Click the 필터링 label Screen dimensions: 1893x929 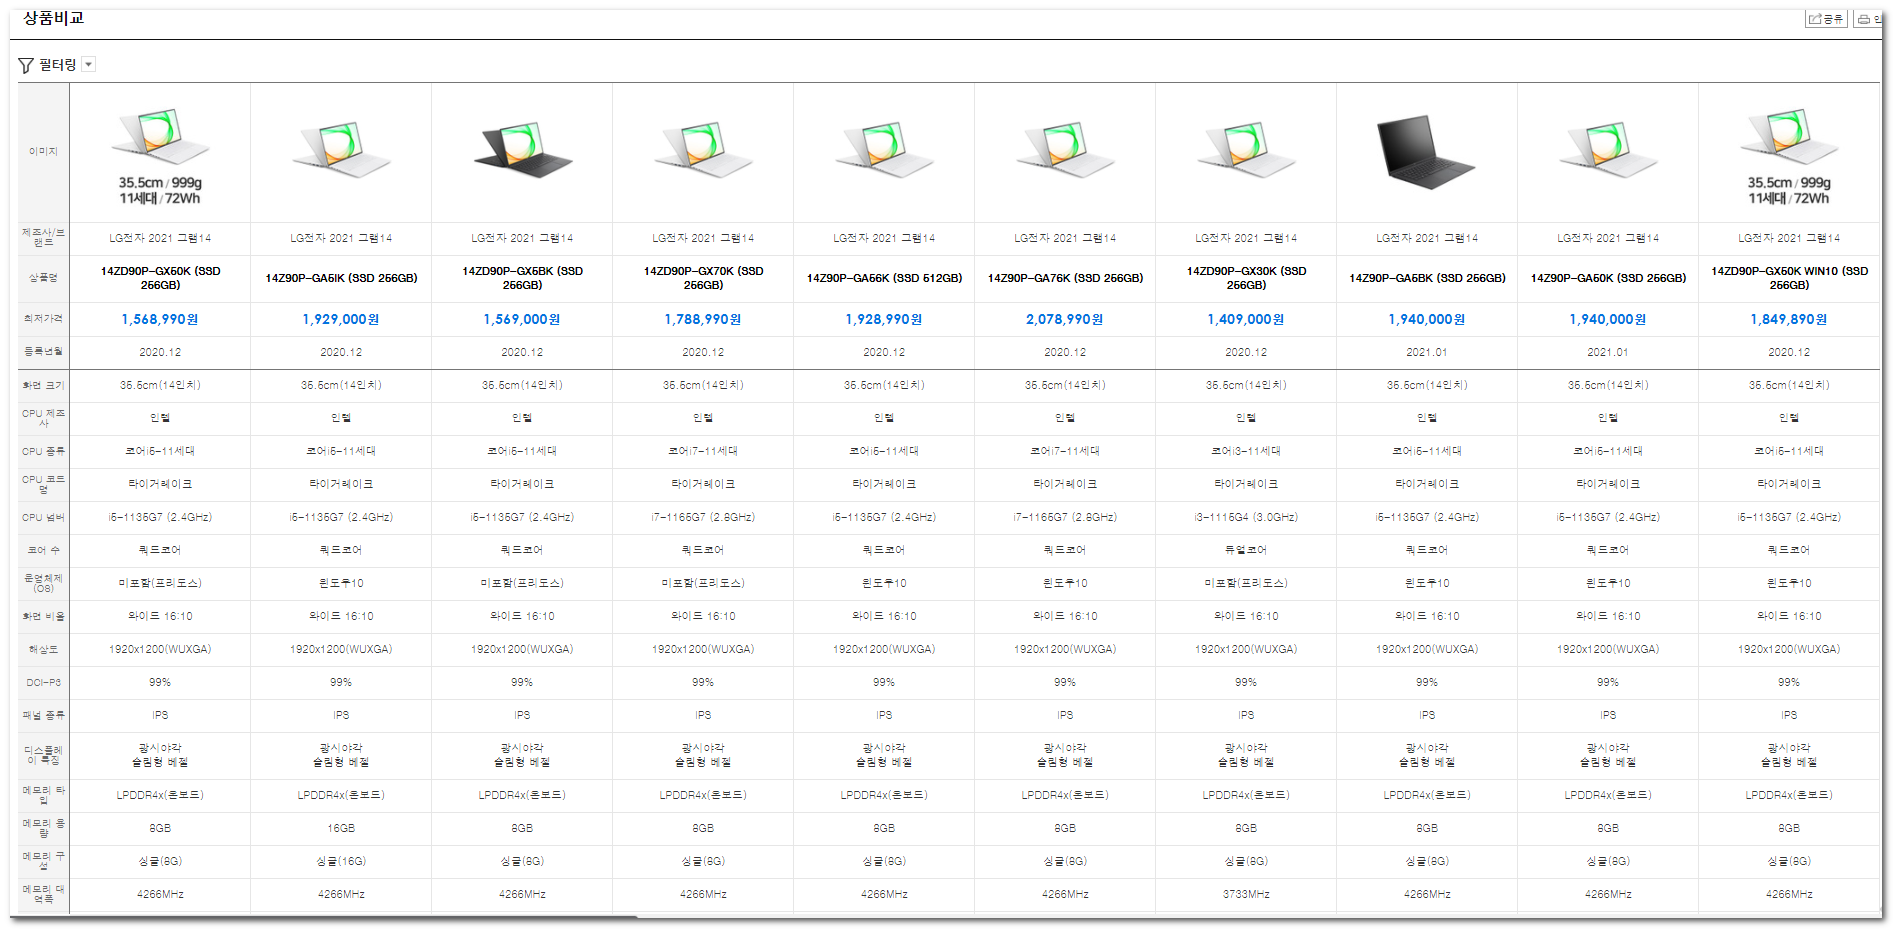click(58, 65)
